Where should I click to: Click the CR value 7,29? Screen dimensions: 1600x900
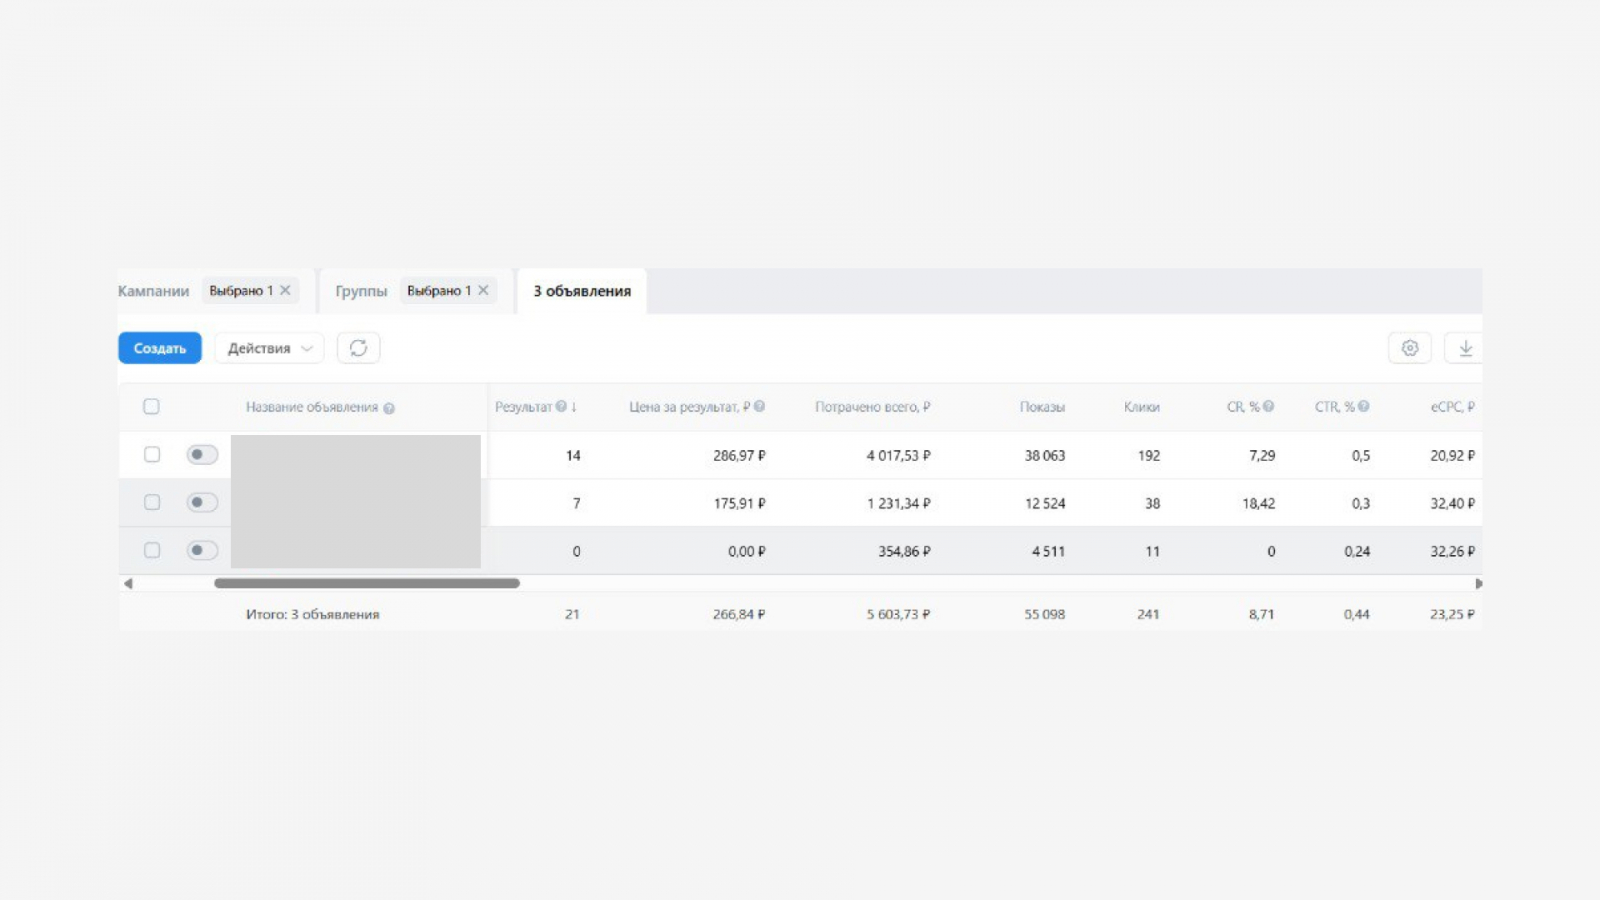click(x=1262, y=455)
